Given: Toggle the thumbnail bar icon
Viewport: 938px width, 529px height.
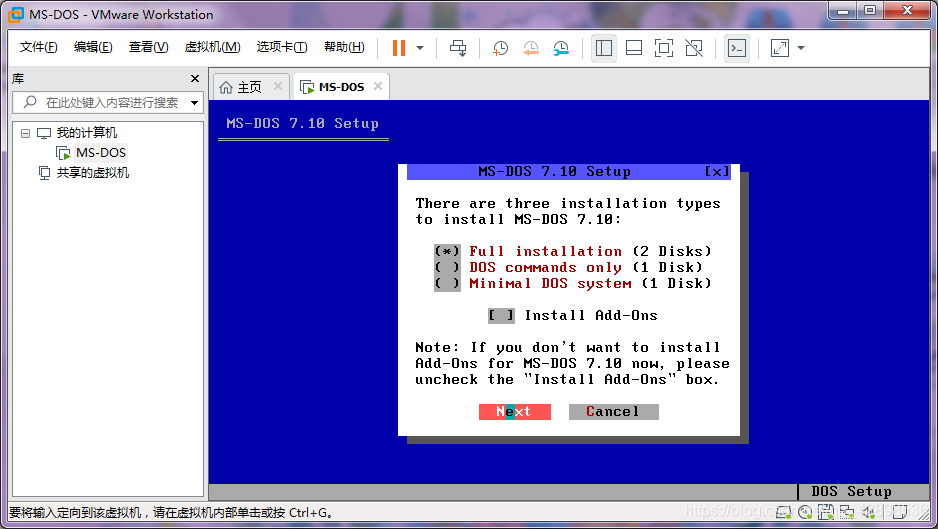Looking at the screenshot, I should coord(634,48).
